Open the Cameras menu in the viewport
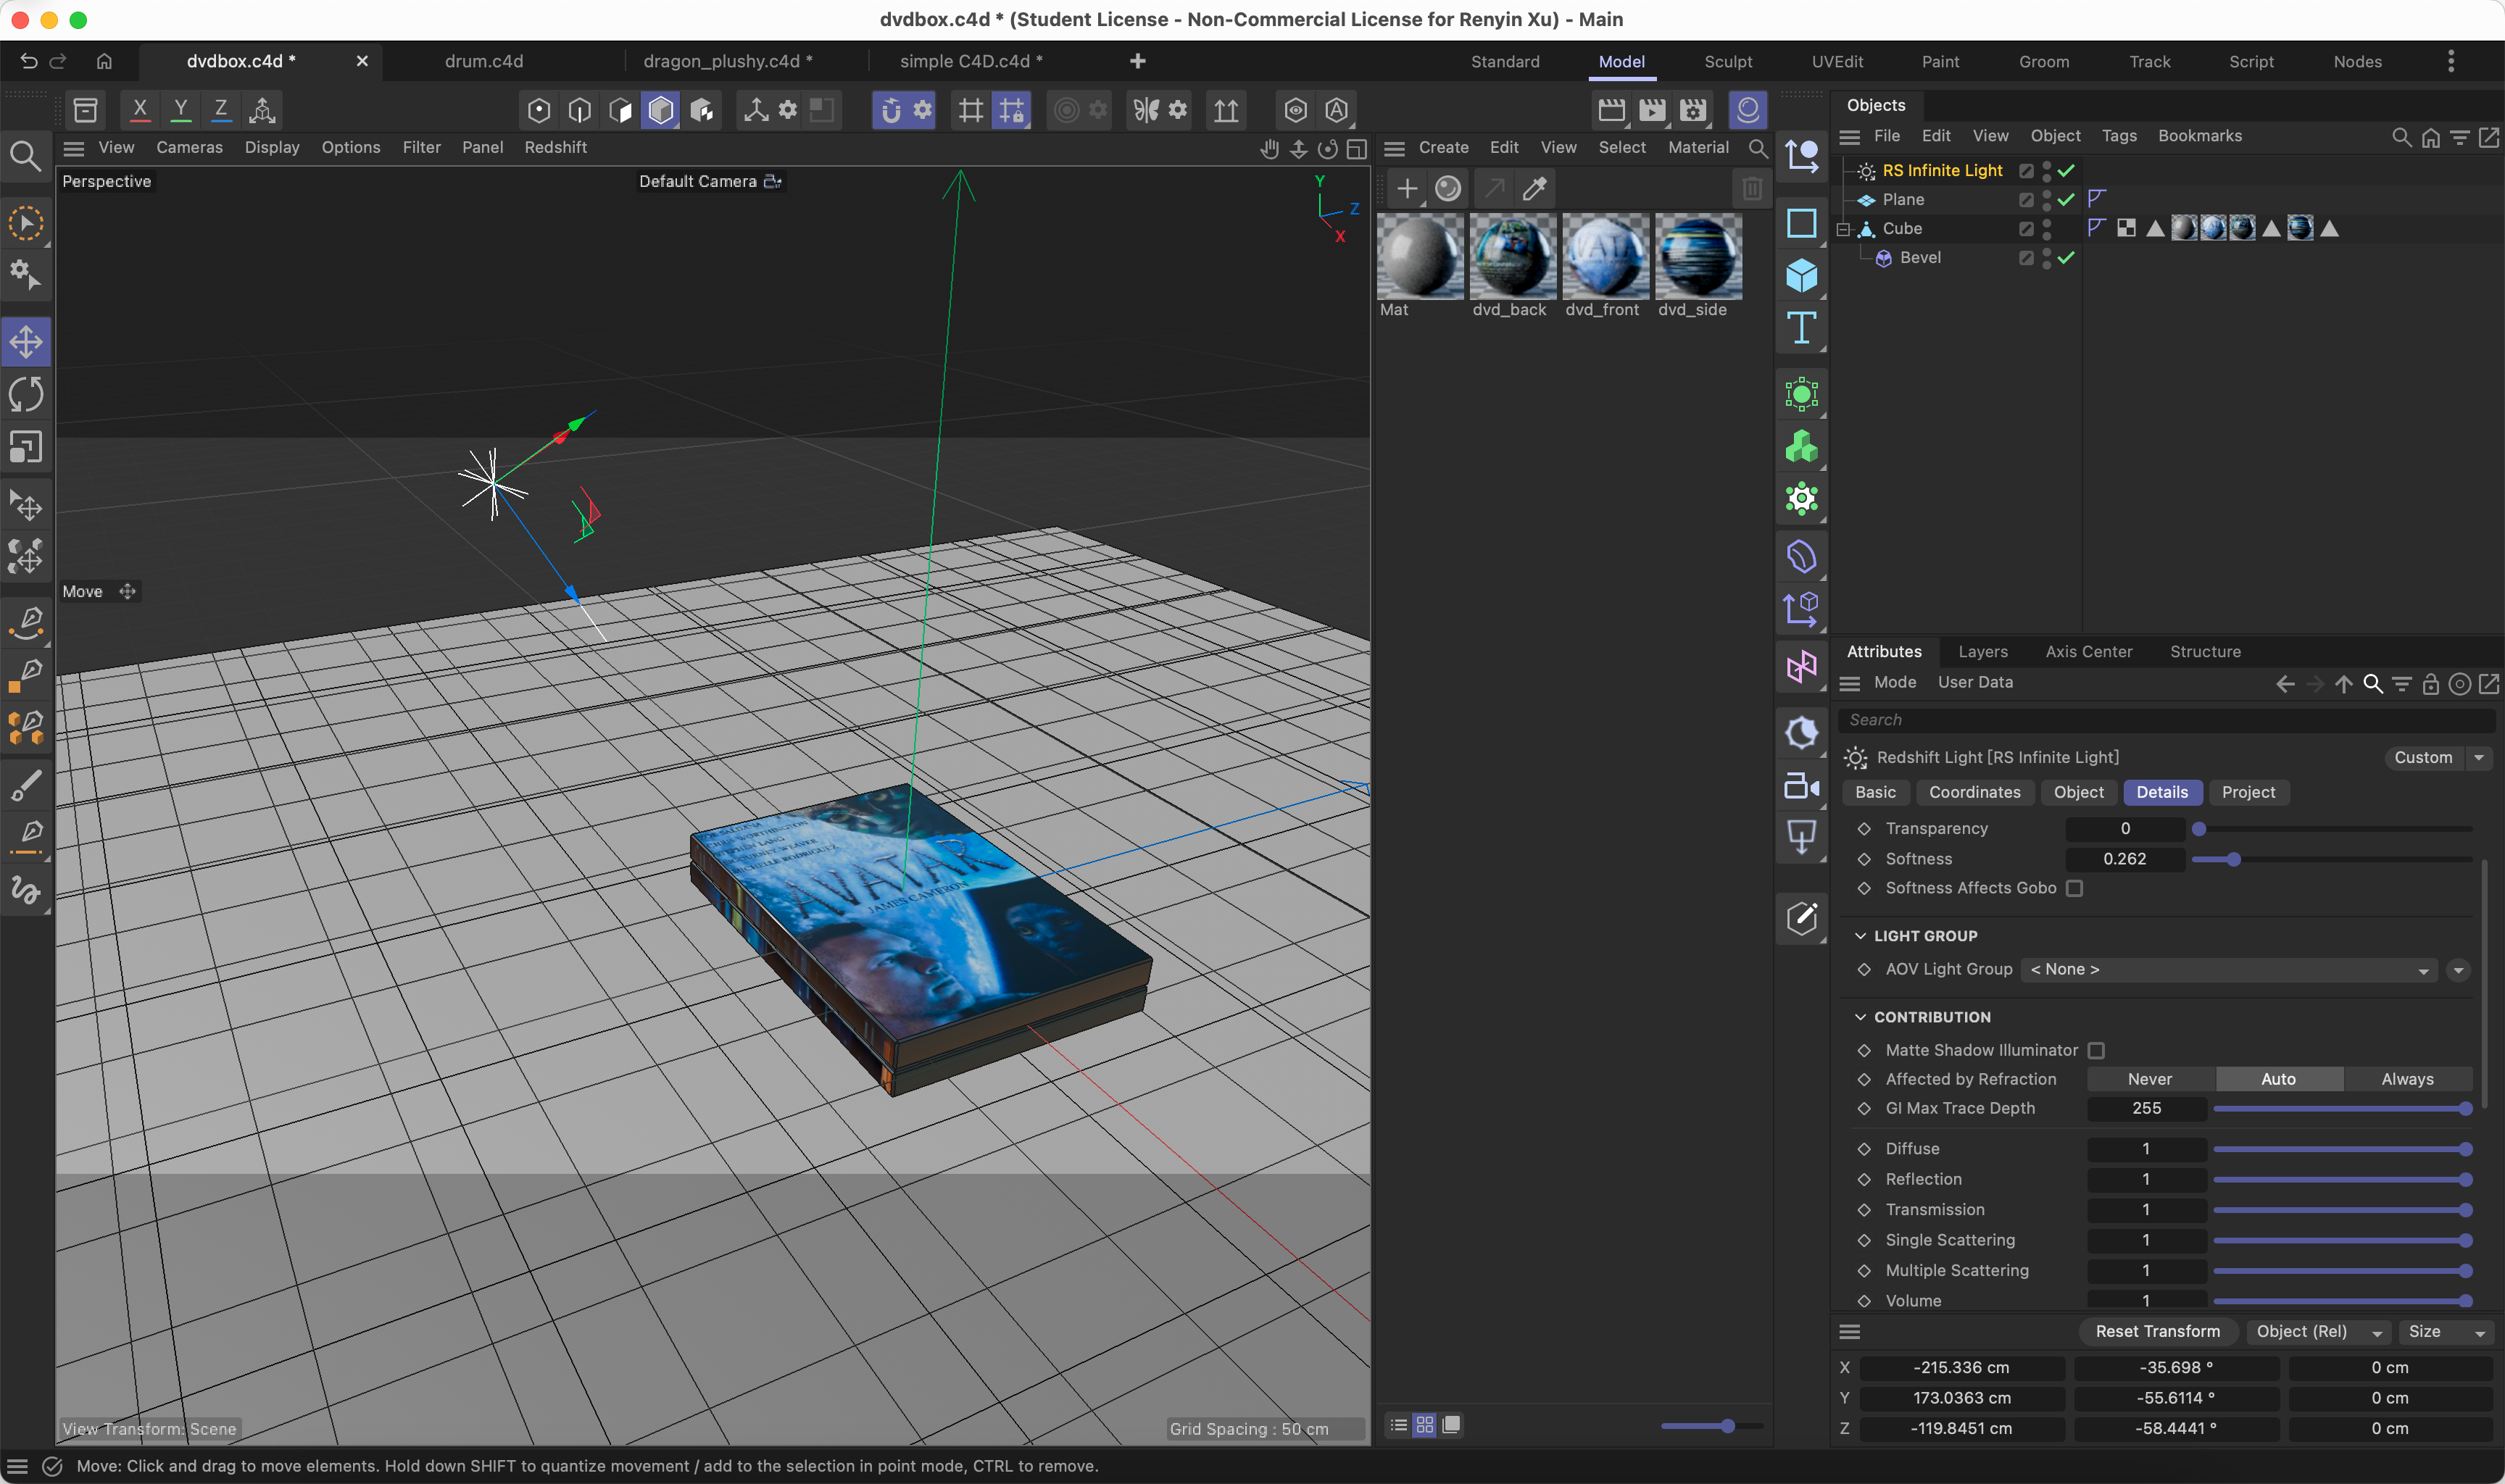Viewport: 2505px width, 1484px height. pos(189,147)
